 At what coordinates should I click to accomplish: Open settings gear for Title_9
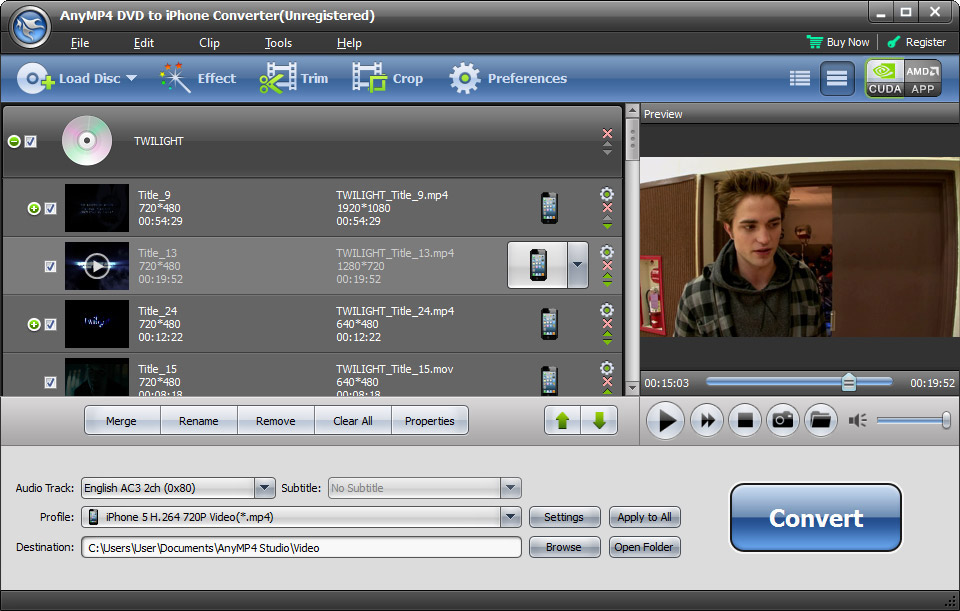pos(607,194)
